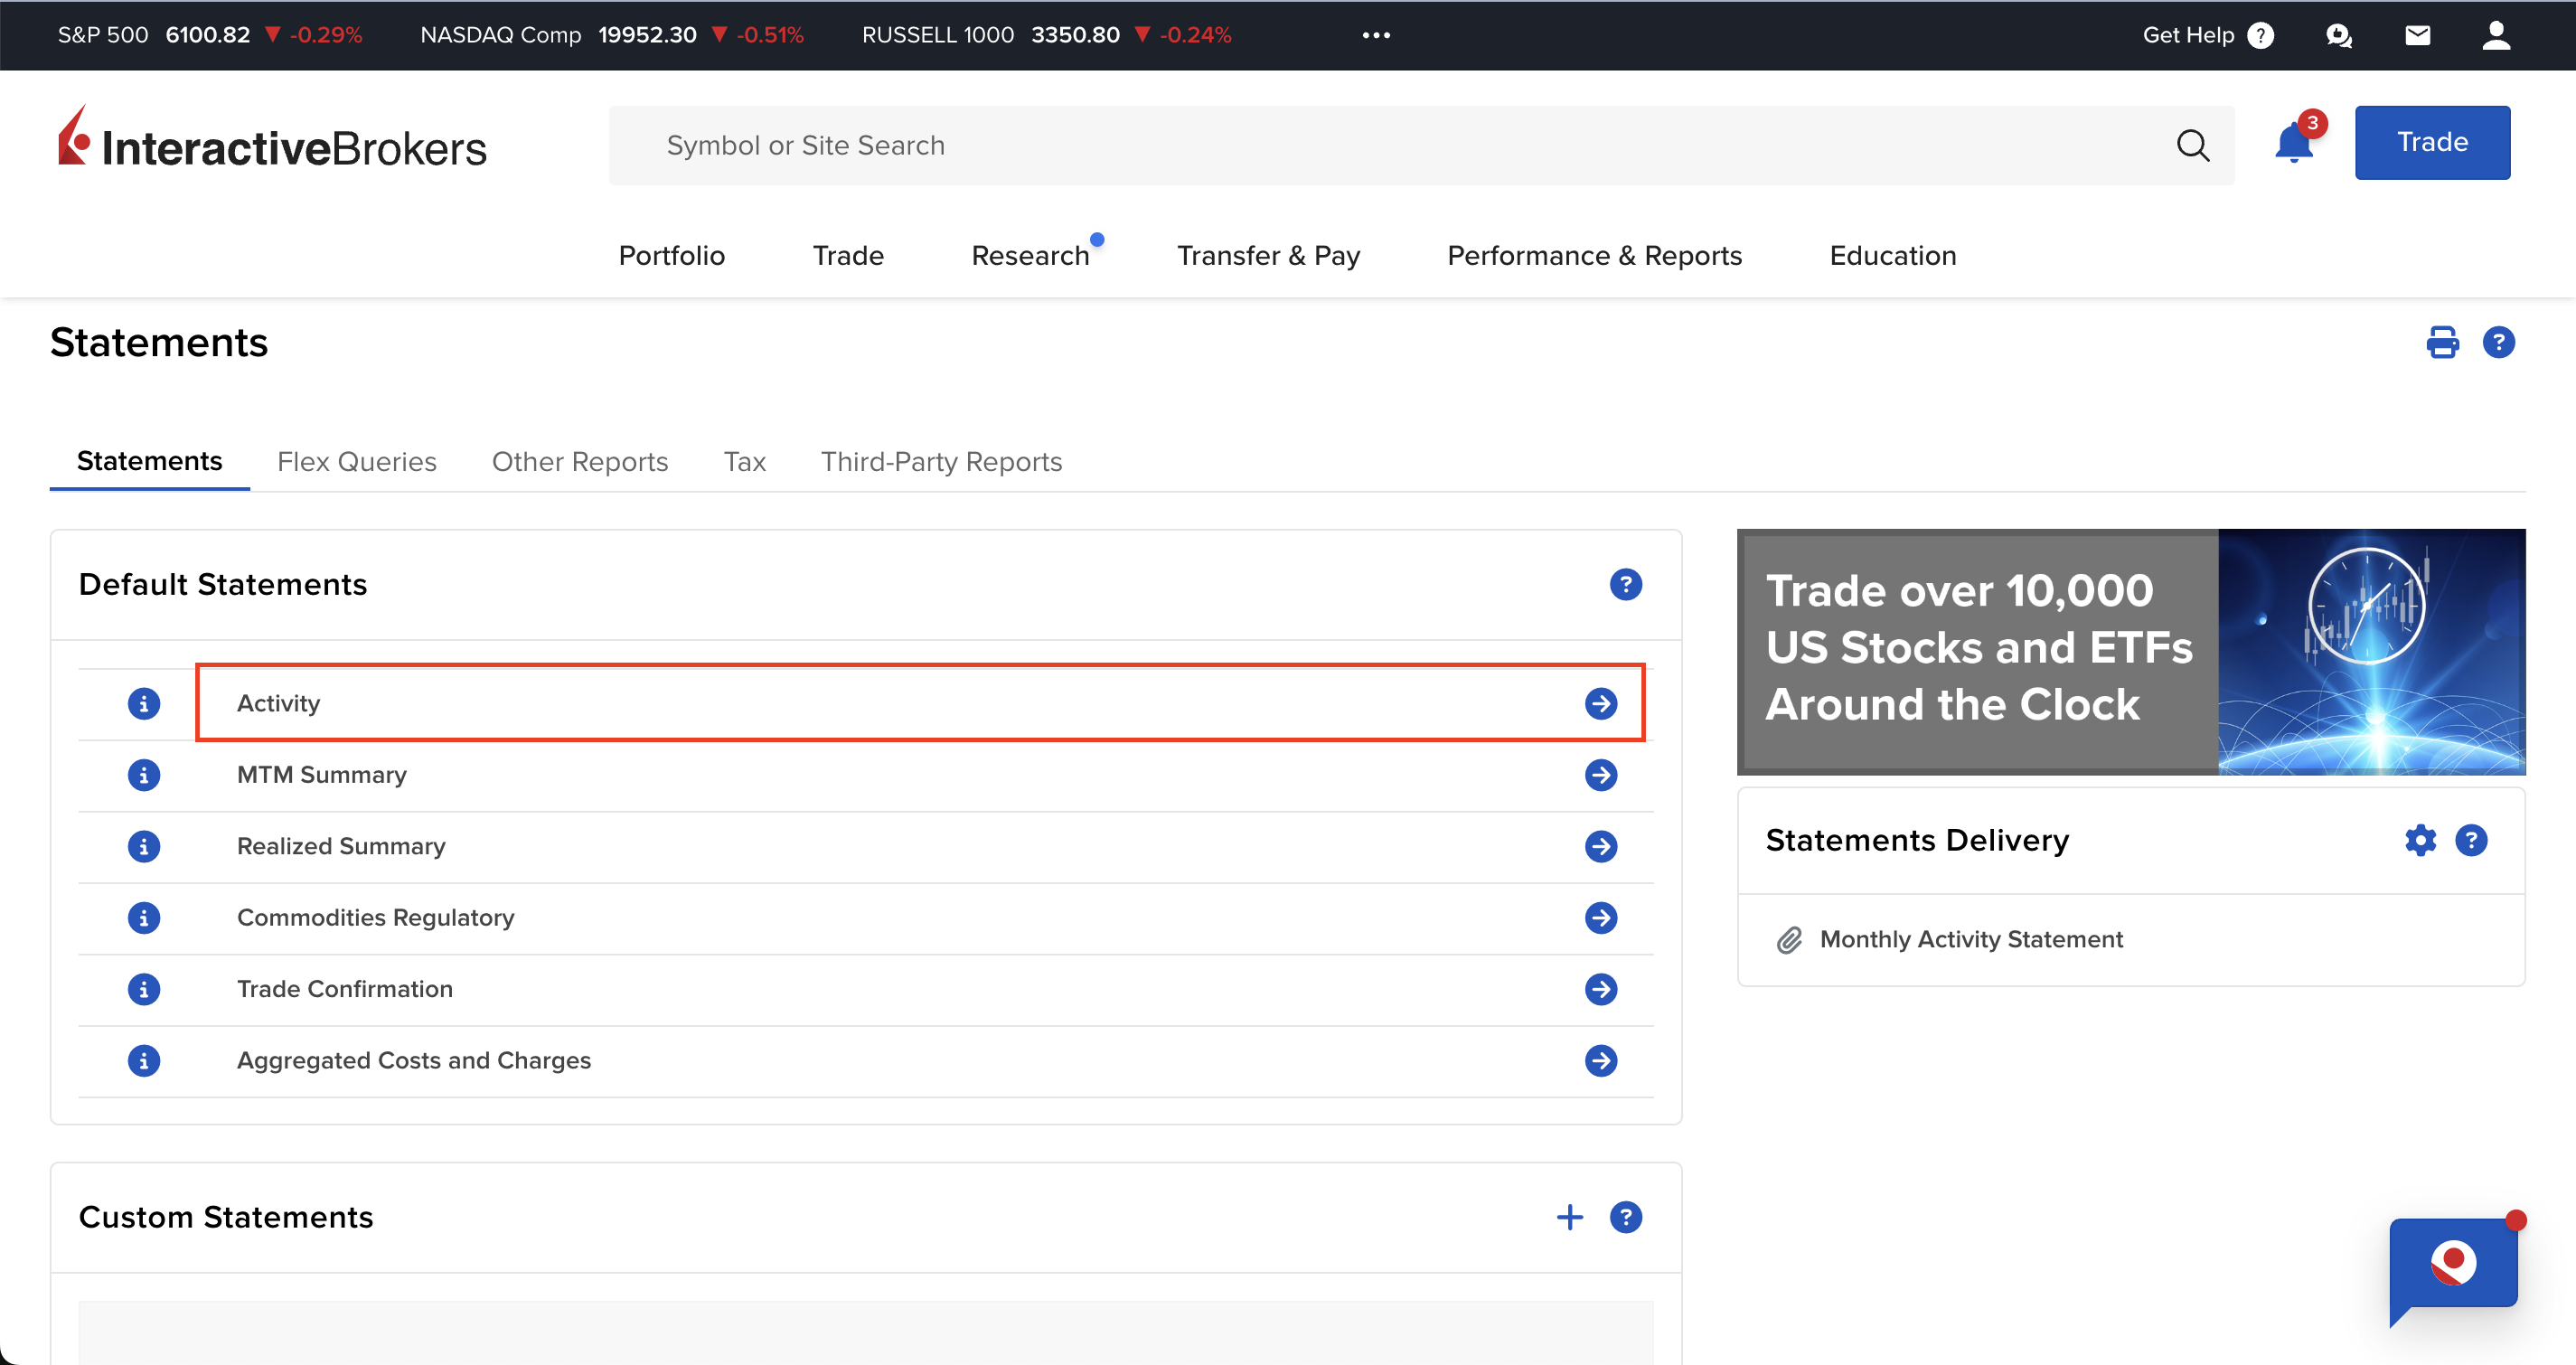Select the Activity statement row label

pyautogui.click(x=278, y=704)
